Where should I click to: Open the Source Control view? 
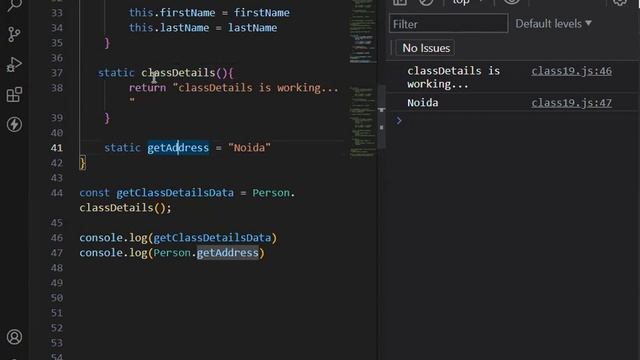14,34
